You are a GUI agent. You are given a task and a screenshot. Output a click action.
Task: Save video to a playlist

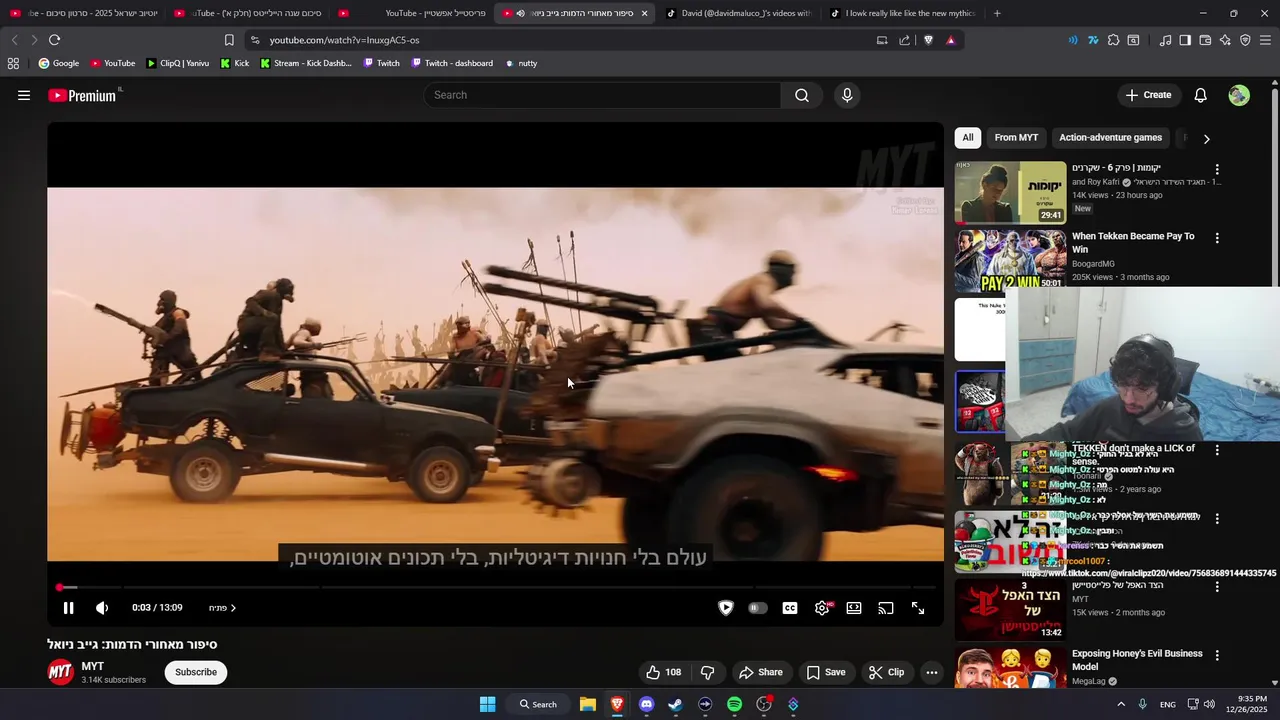point(826,672)
